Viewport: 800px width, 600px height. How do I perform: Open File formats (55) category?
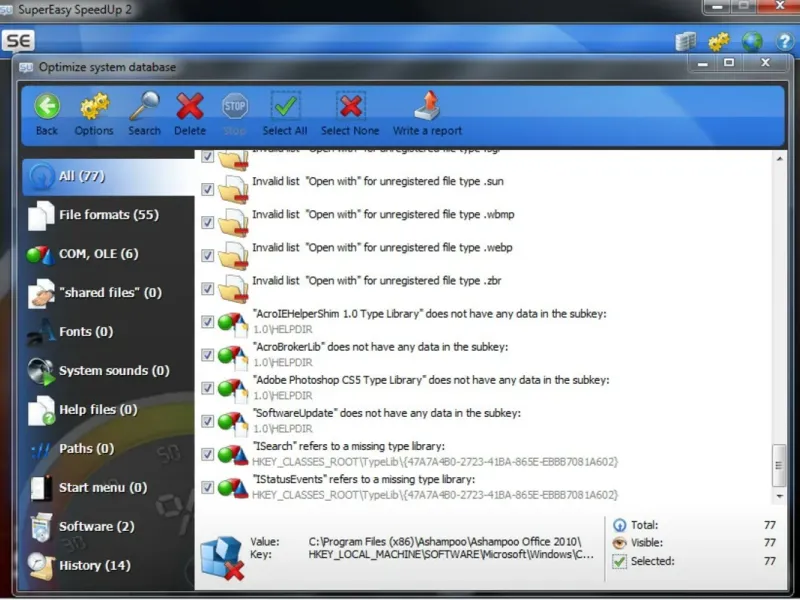[x=108, y=215]
